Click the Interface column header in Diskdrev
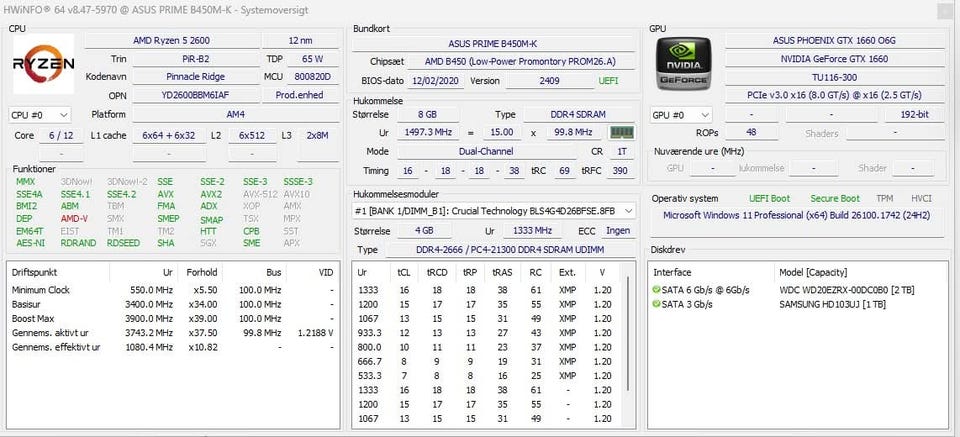Viewport: 960px width, 437px height. pos(672,272)
